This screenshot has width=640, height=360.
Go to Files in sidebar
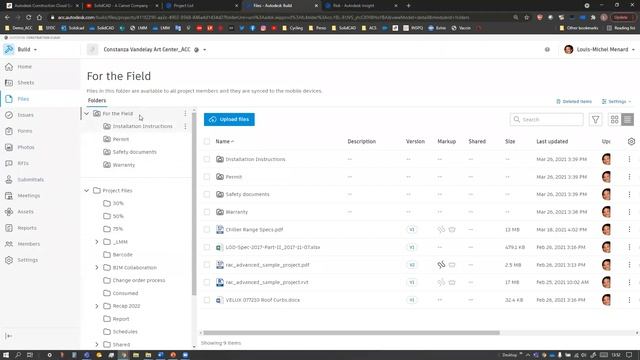[x=23, y=99]
